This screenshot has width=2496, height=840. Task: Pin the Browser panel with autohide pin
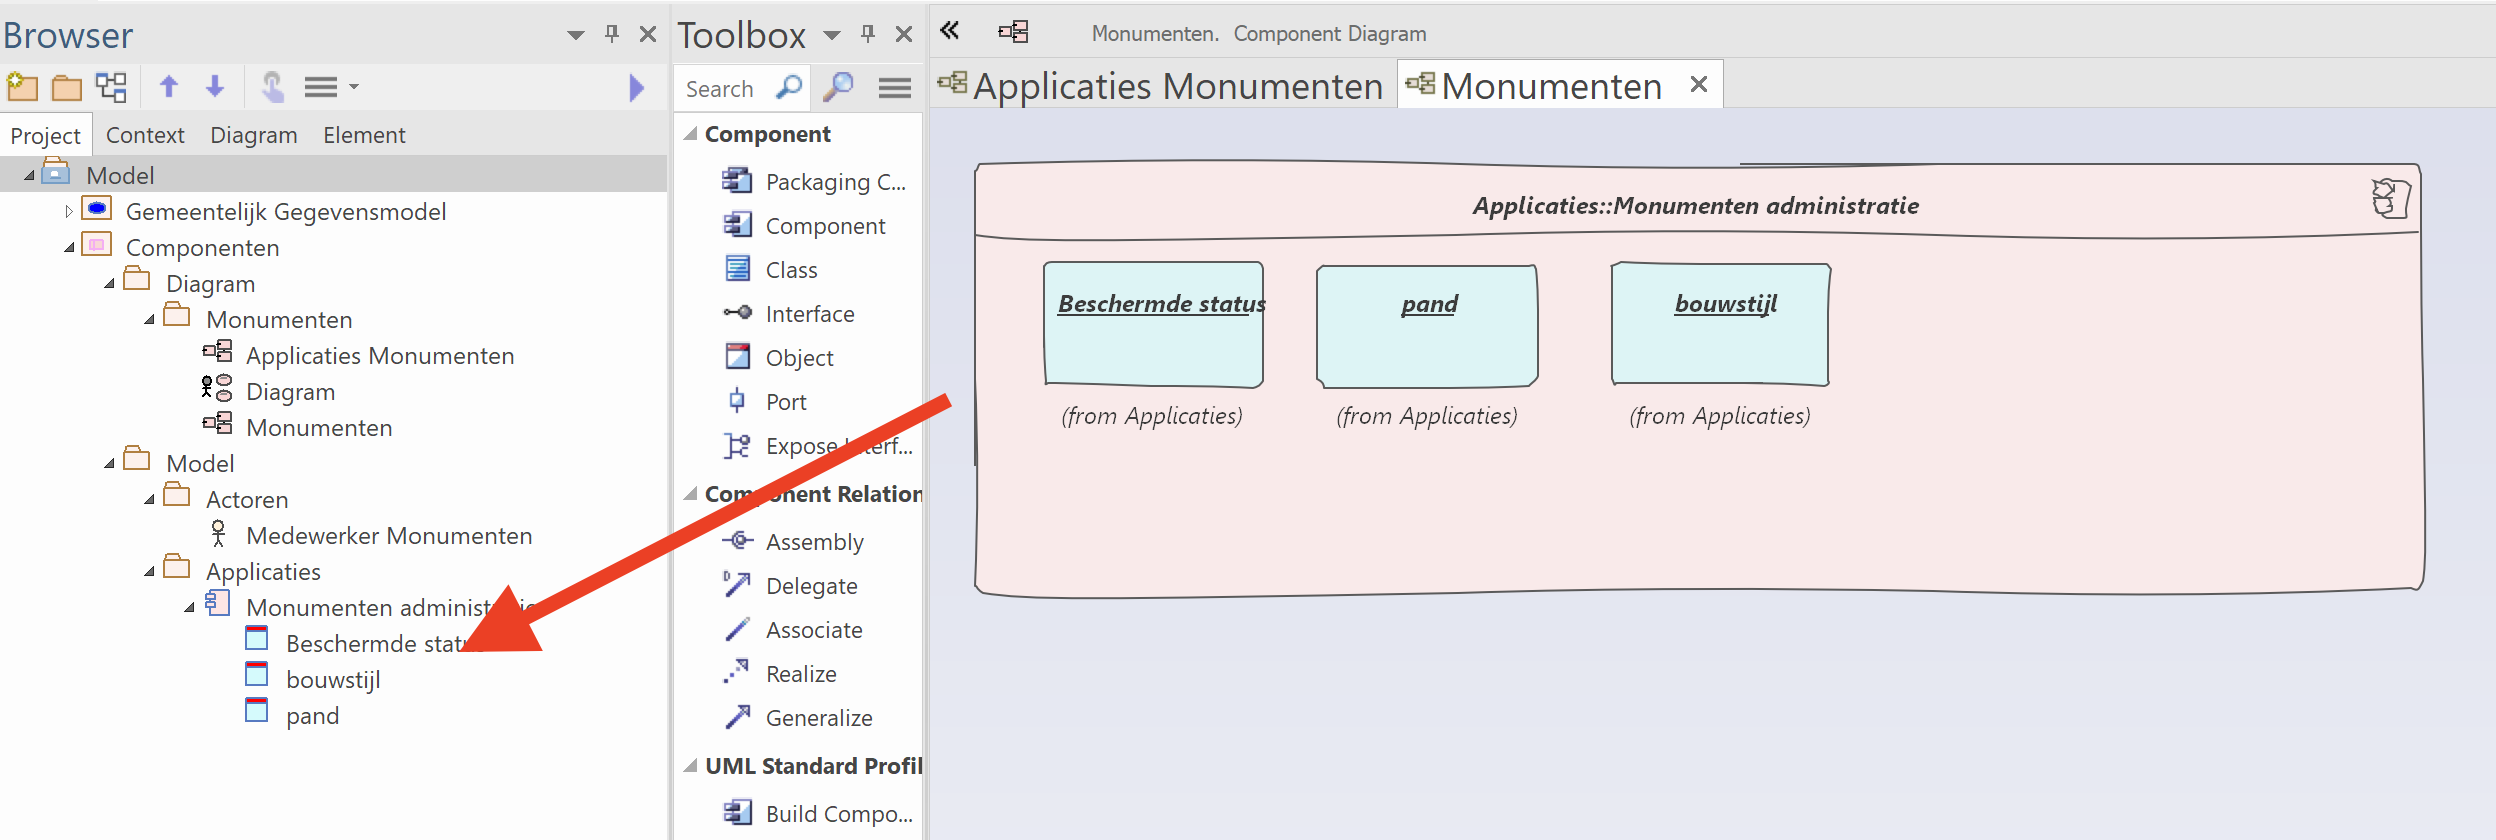click(612, 34)
